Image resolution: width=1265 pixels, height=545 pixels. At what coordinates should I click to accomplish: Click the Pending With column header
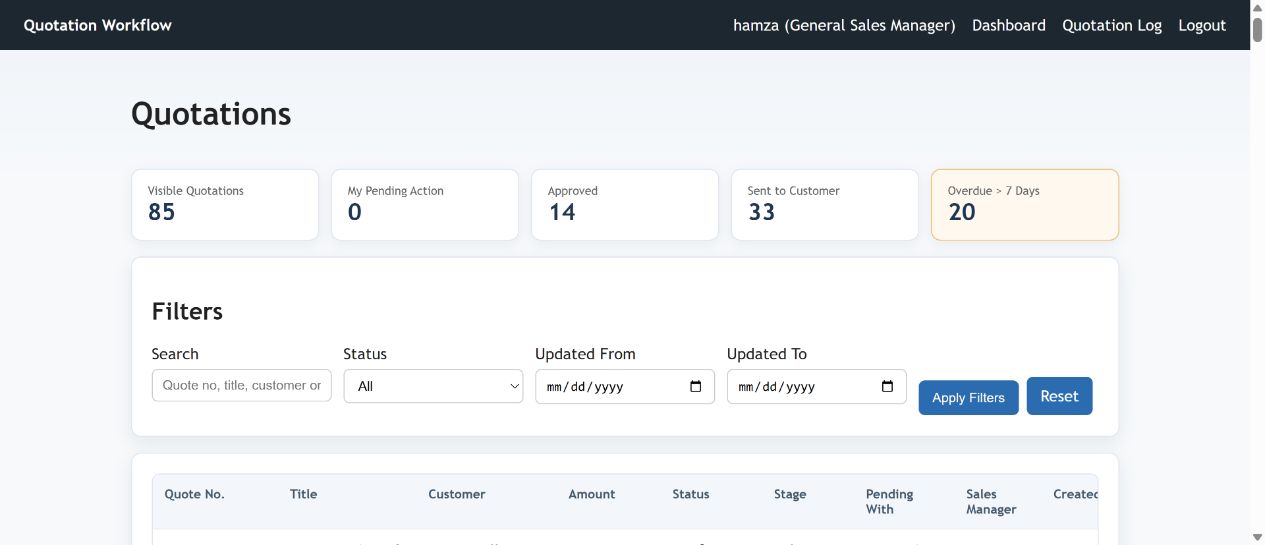click(x=890, y=501)
